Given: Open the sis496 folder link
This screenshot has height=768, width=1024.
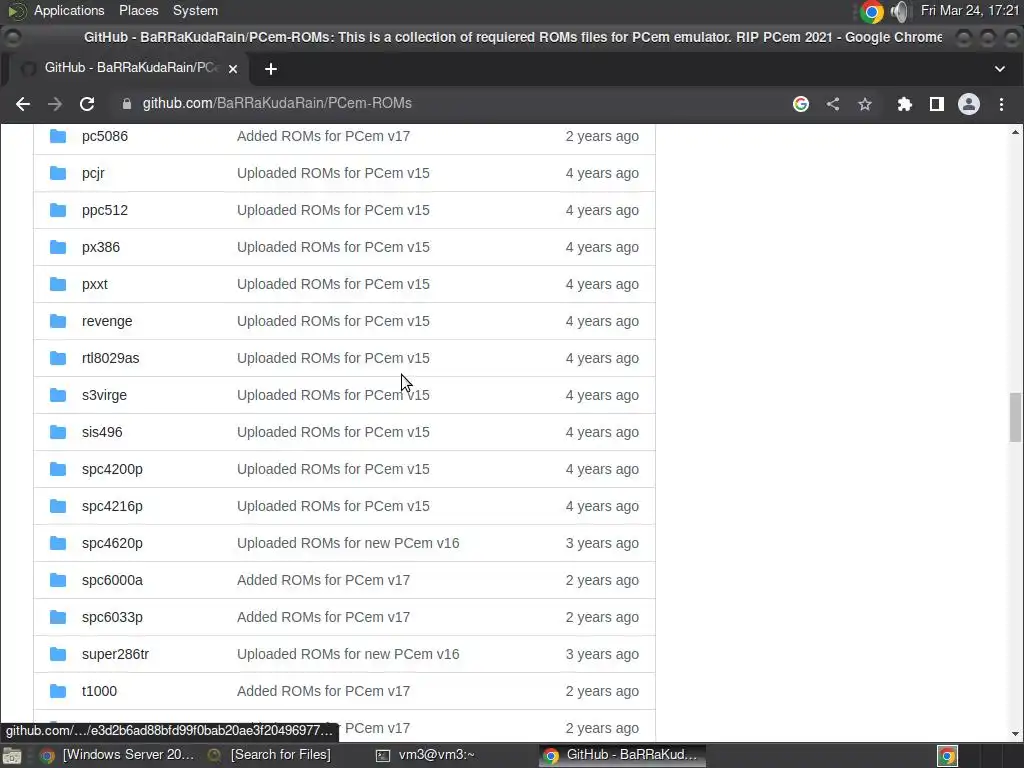Looking at the screenshot, I should click(102, 432).
